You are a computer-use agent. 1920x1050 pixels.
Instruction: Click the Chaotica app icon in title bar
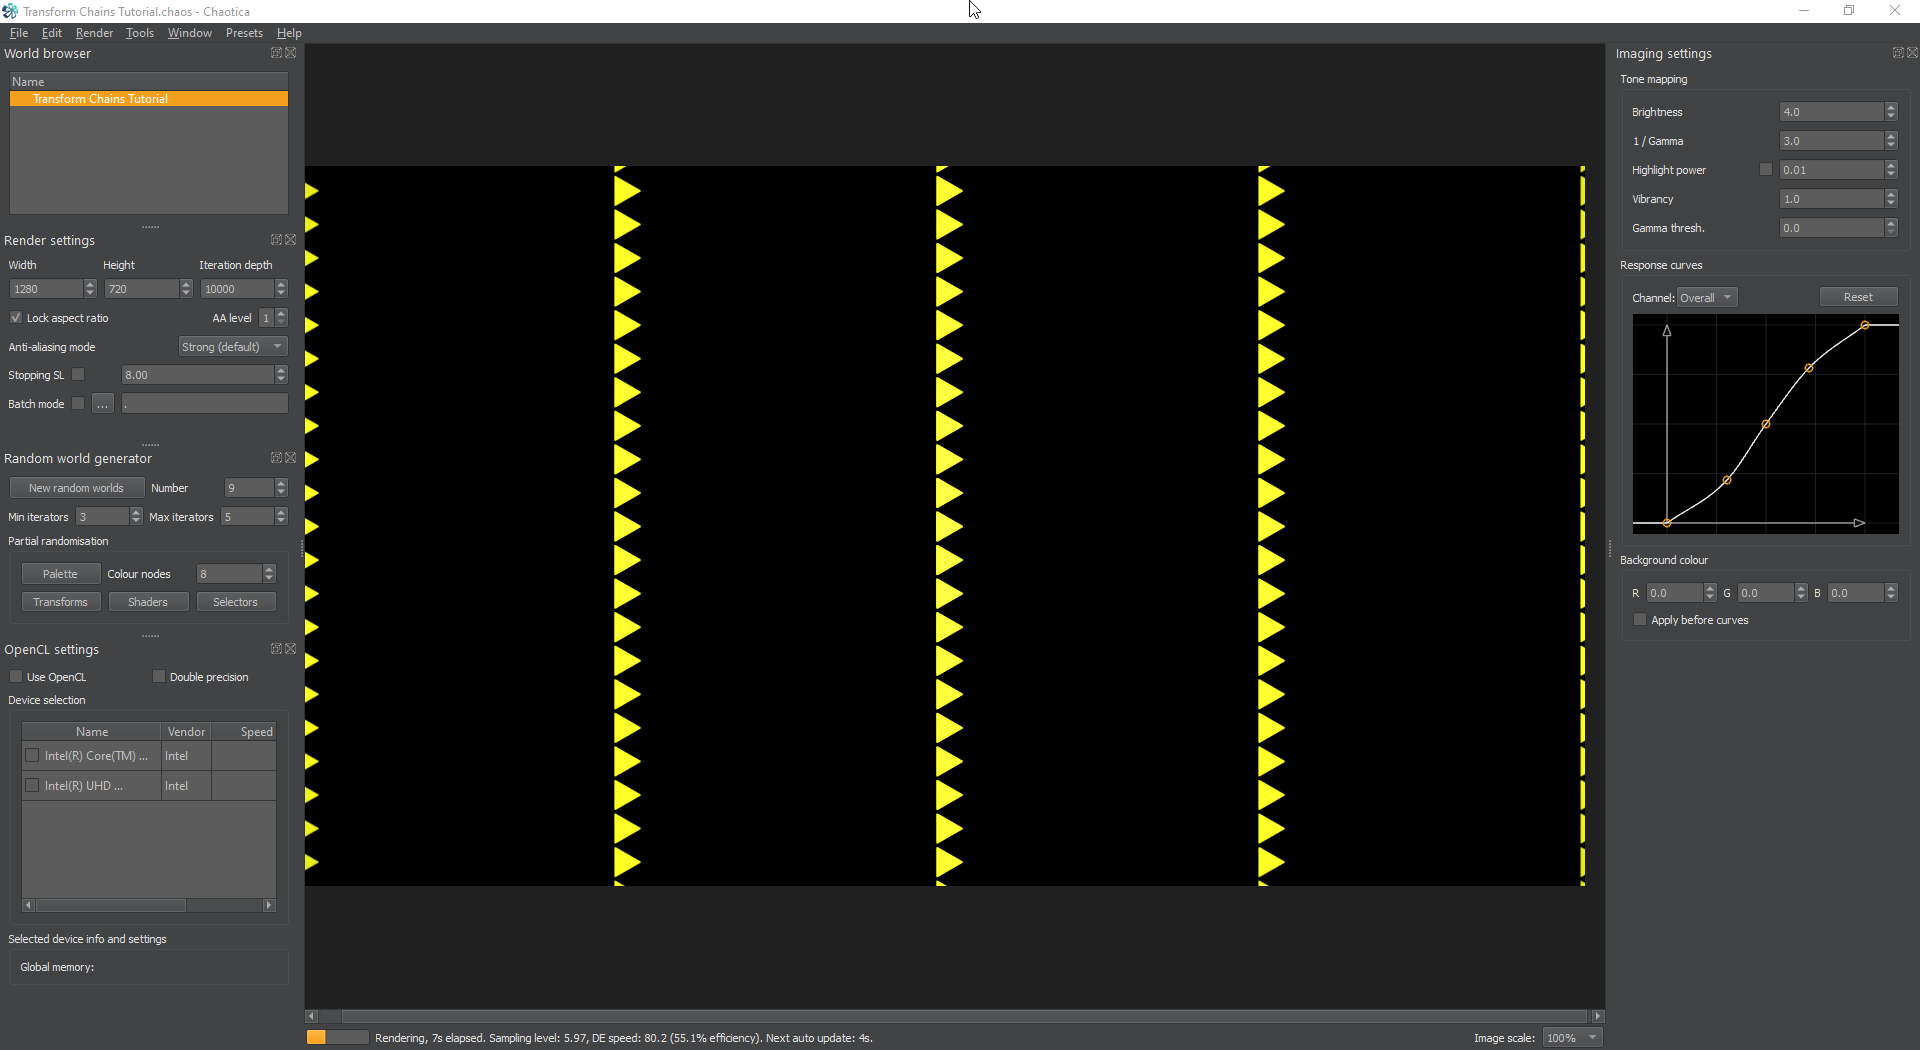(x=10, y=11)
